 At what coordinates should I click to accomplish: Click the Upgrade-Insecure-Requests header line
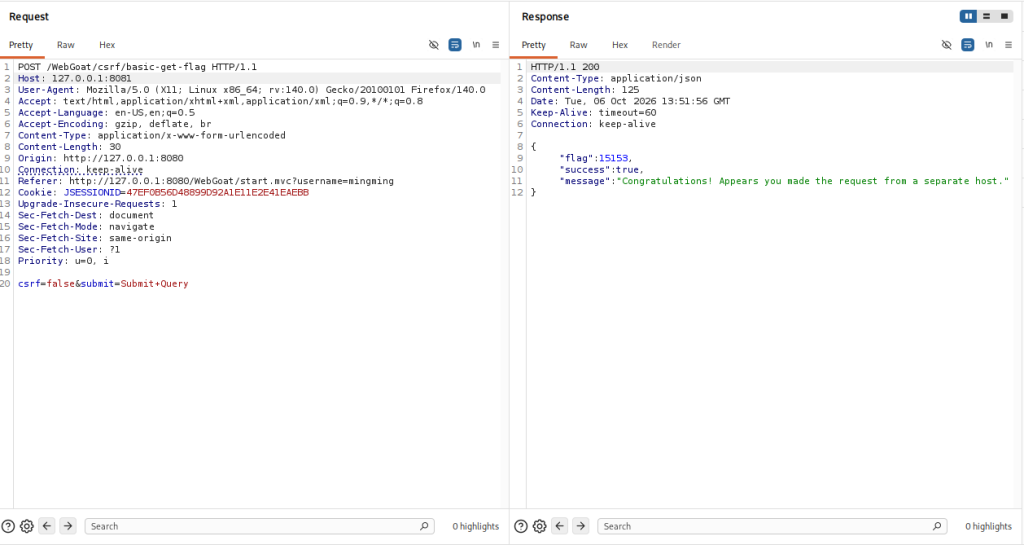coord(97,204)
